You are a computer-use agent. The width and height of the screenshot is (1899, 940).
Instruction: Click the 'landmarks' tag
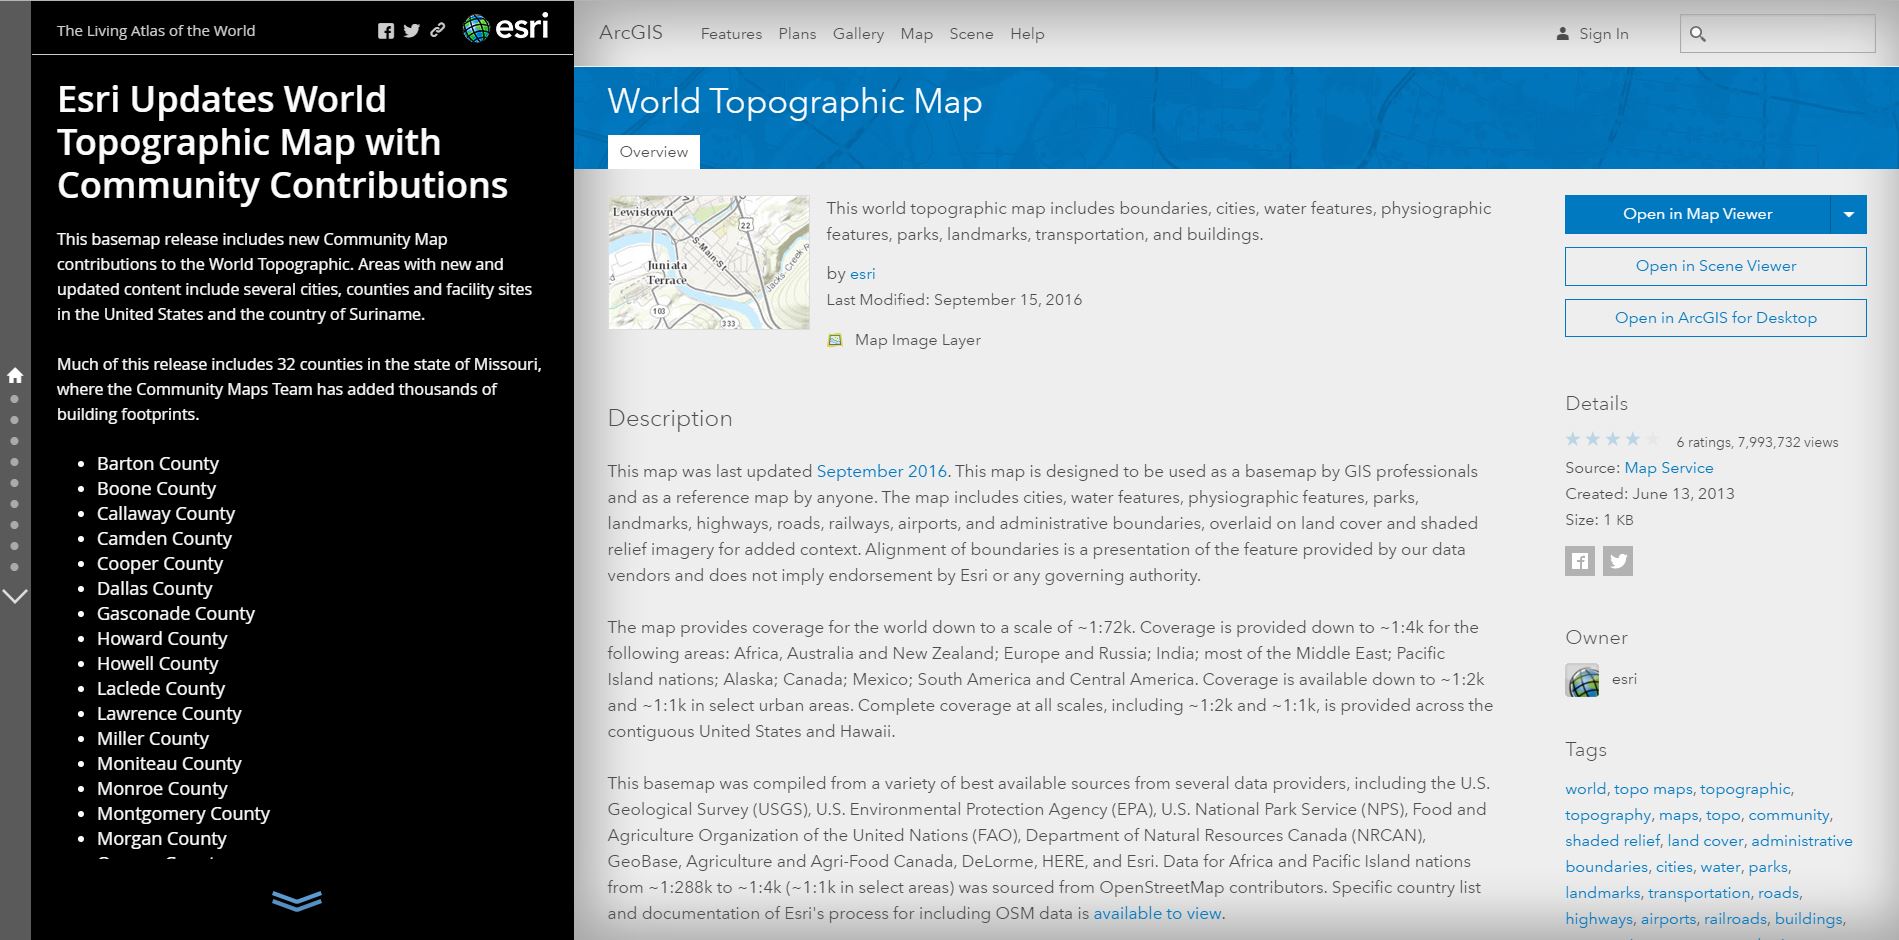click(1602, 893)
